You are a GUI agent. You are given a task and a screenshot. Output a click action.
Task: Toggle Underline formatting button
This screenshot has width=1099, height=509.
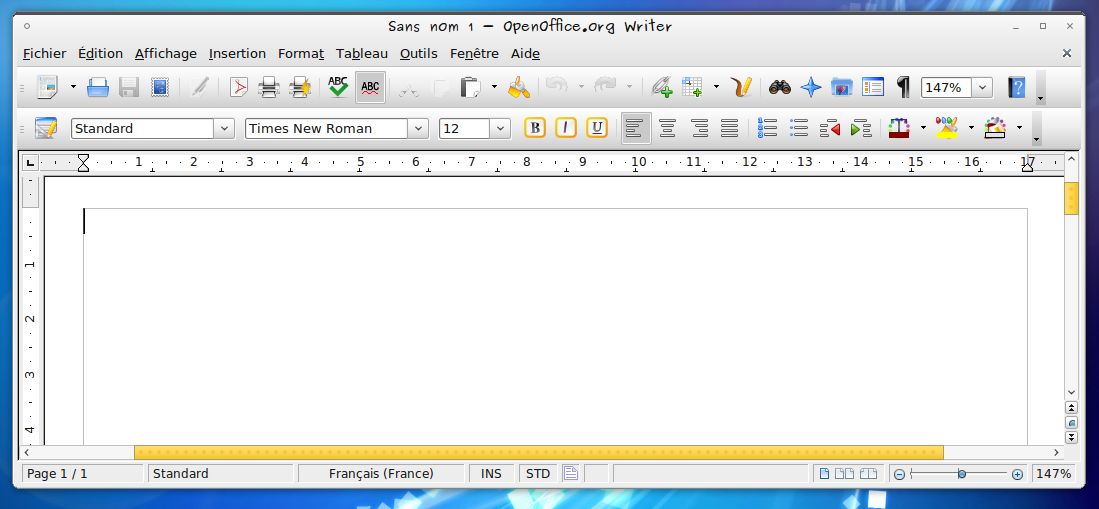(x=596, y=128)
